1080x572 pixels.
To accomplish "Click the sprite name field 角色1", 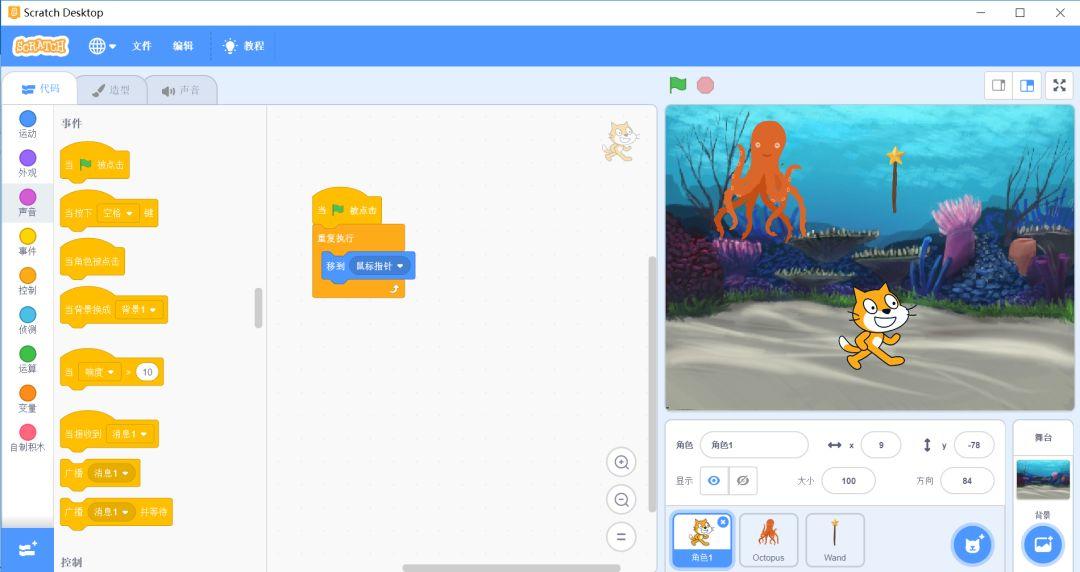I will [x=754, y=445].
